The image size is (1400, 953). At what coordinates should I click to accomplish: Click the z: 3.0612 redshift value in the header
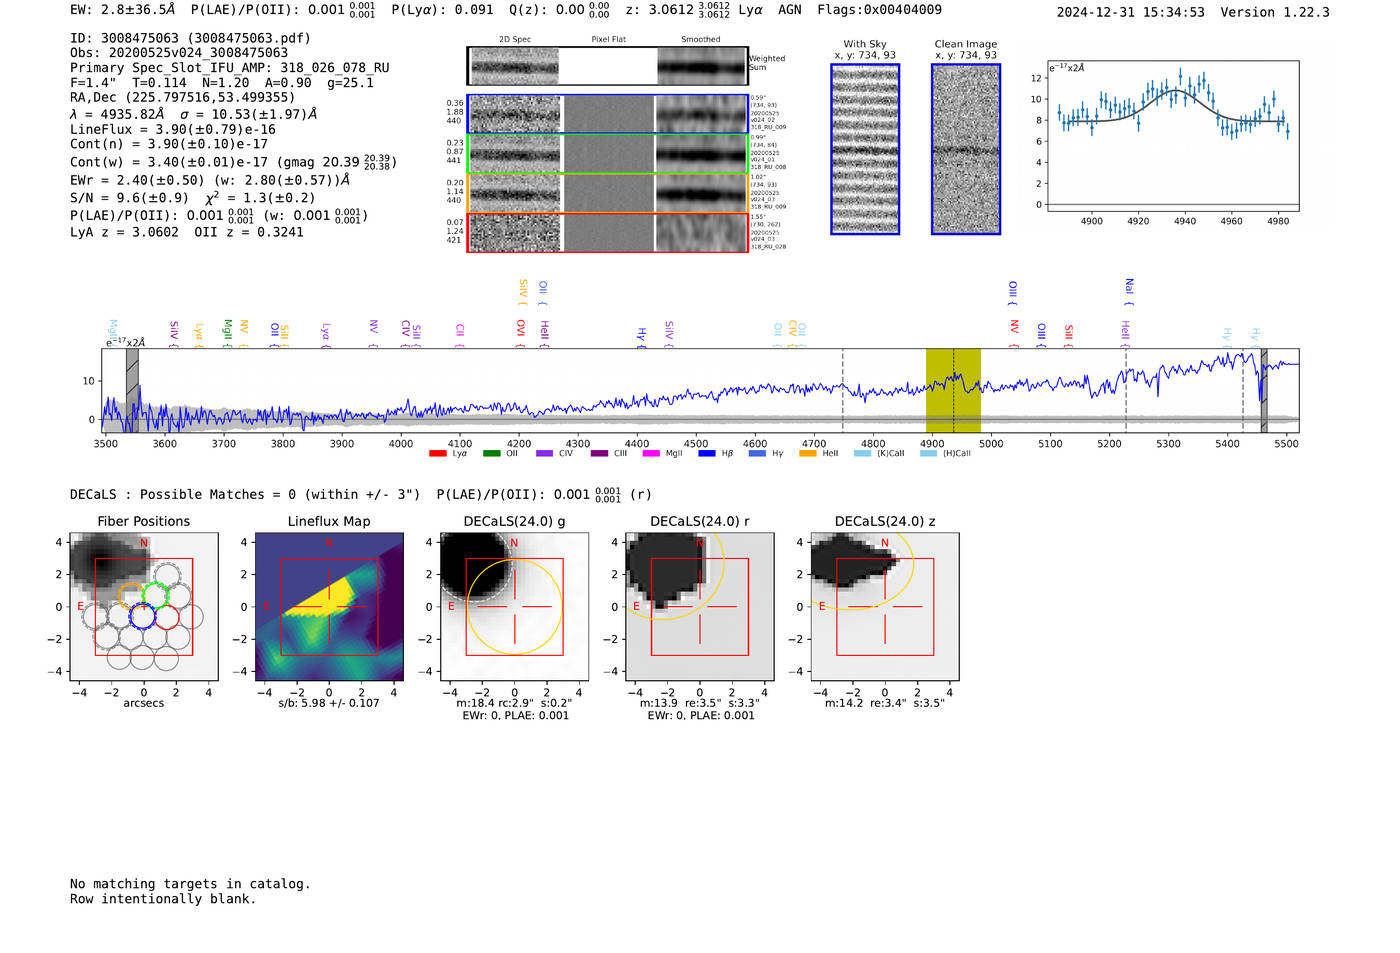click(x=677, y=10)
